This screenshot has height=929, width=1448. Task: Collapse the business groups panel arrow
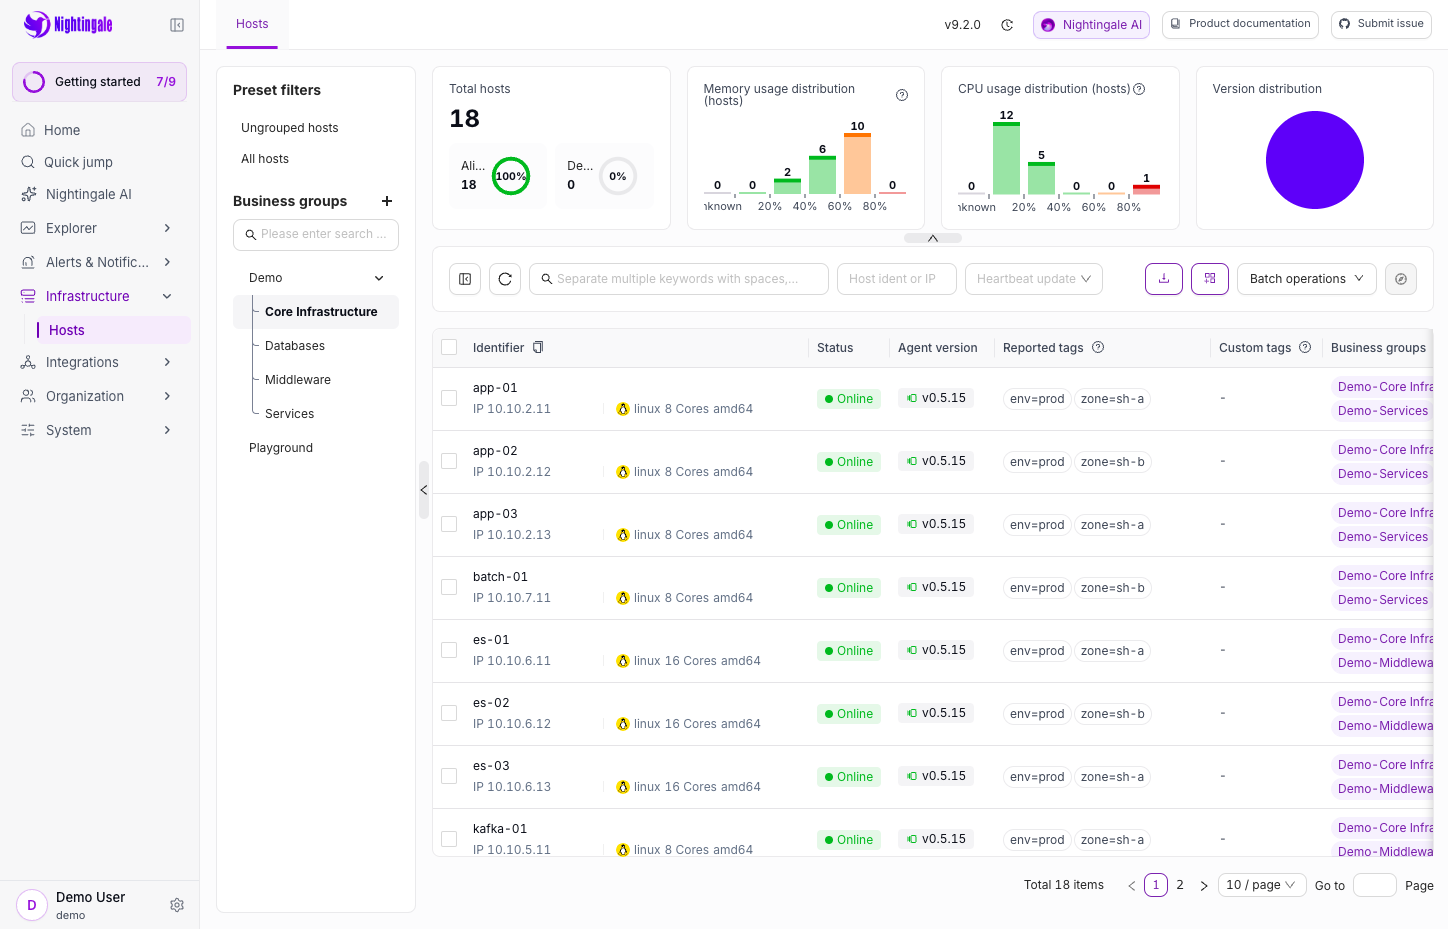(424, 490)
